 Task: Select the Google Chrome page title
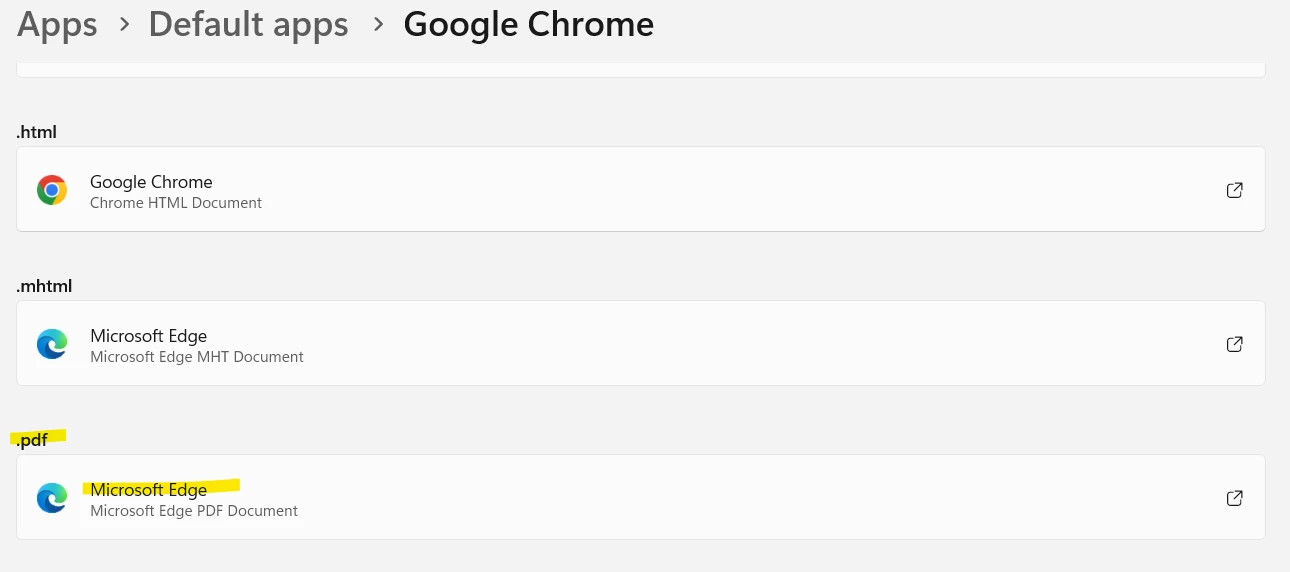click(528, 24)
